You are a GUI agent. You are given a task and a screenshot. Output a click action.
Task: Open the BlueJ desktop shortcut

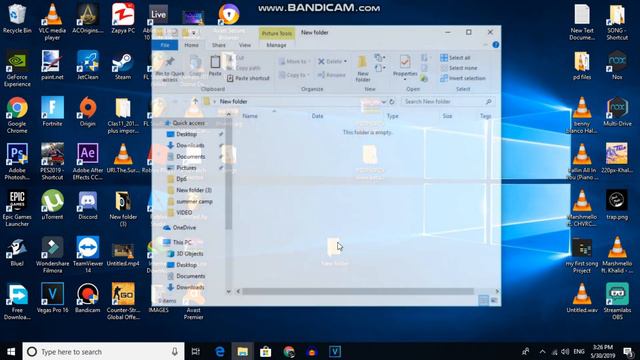[x=17, y=251]
